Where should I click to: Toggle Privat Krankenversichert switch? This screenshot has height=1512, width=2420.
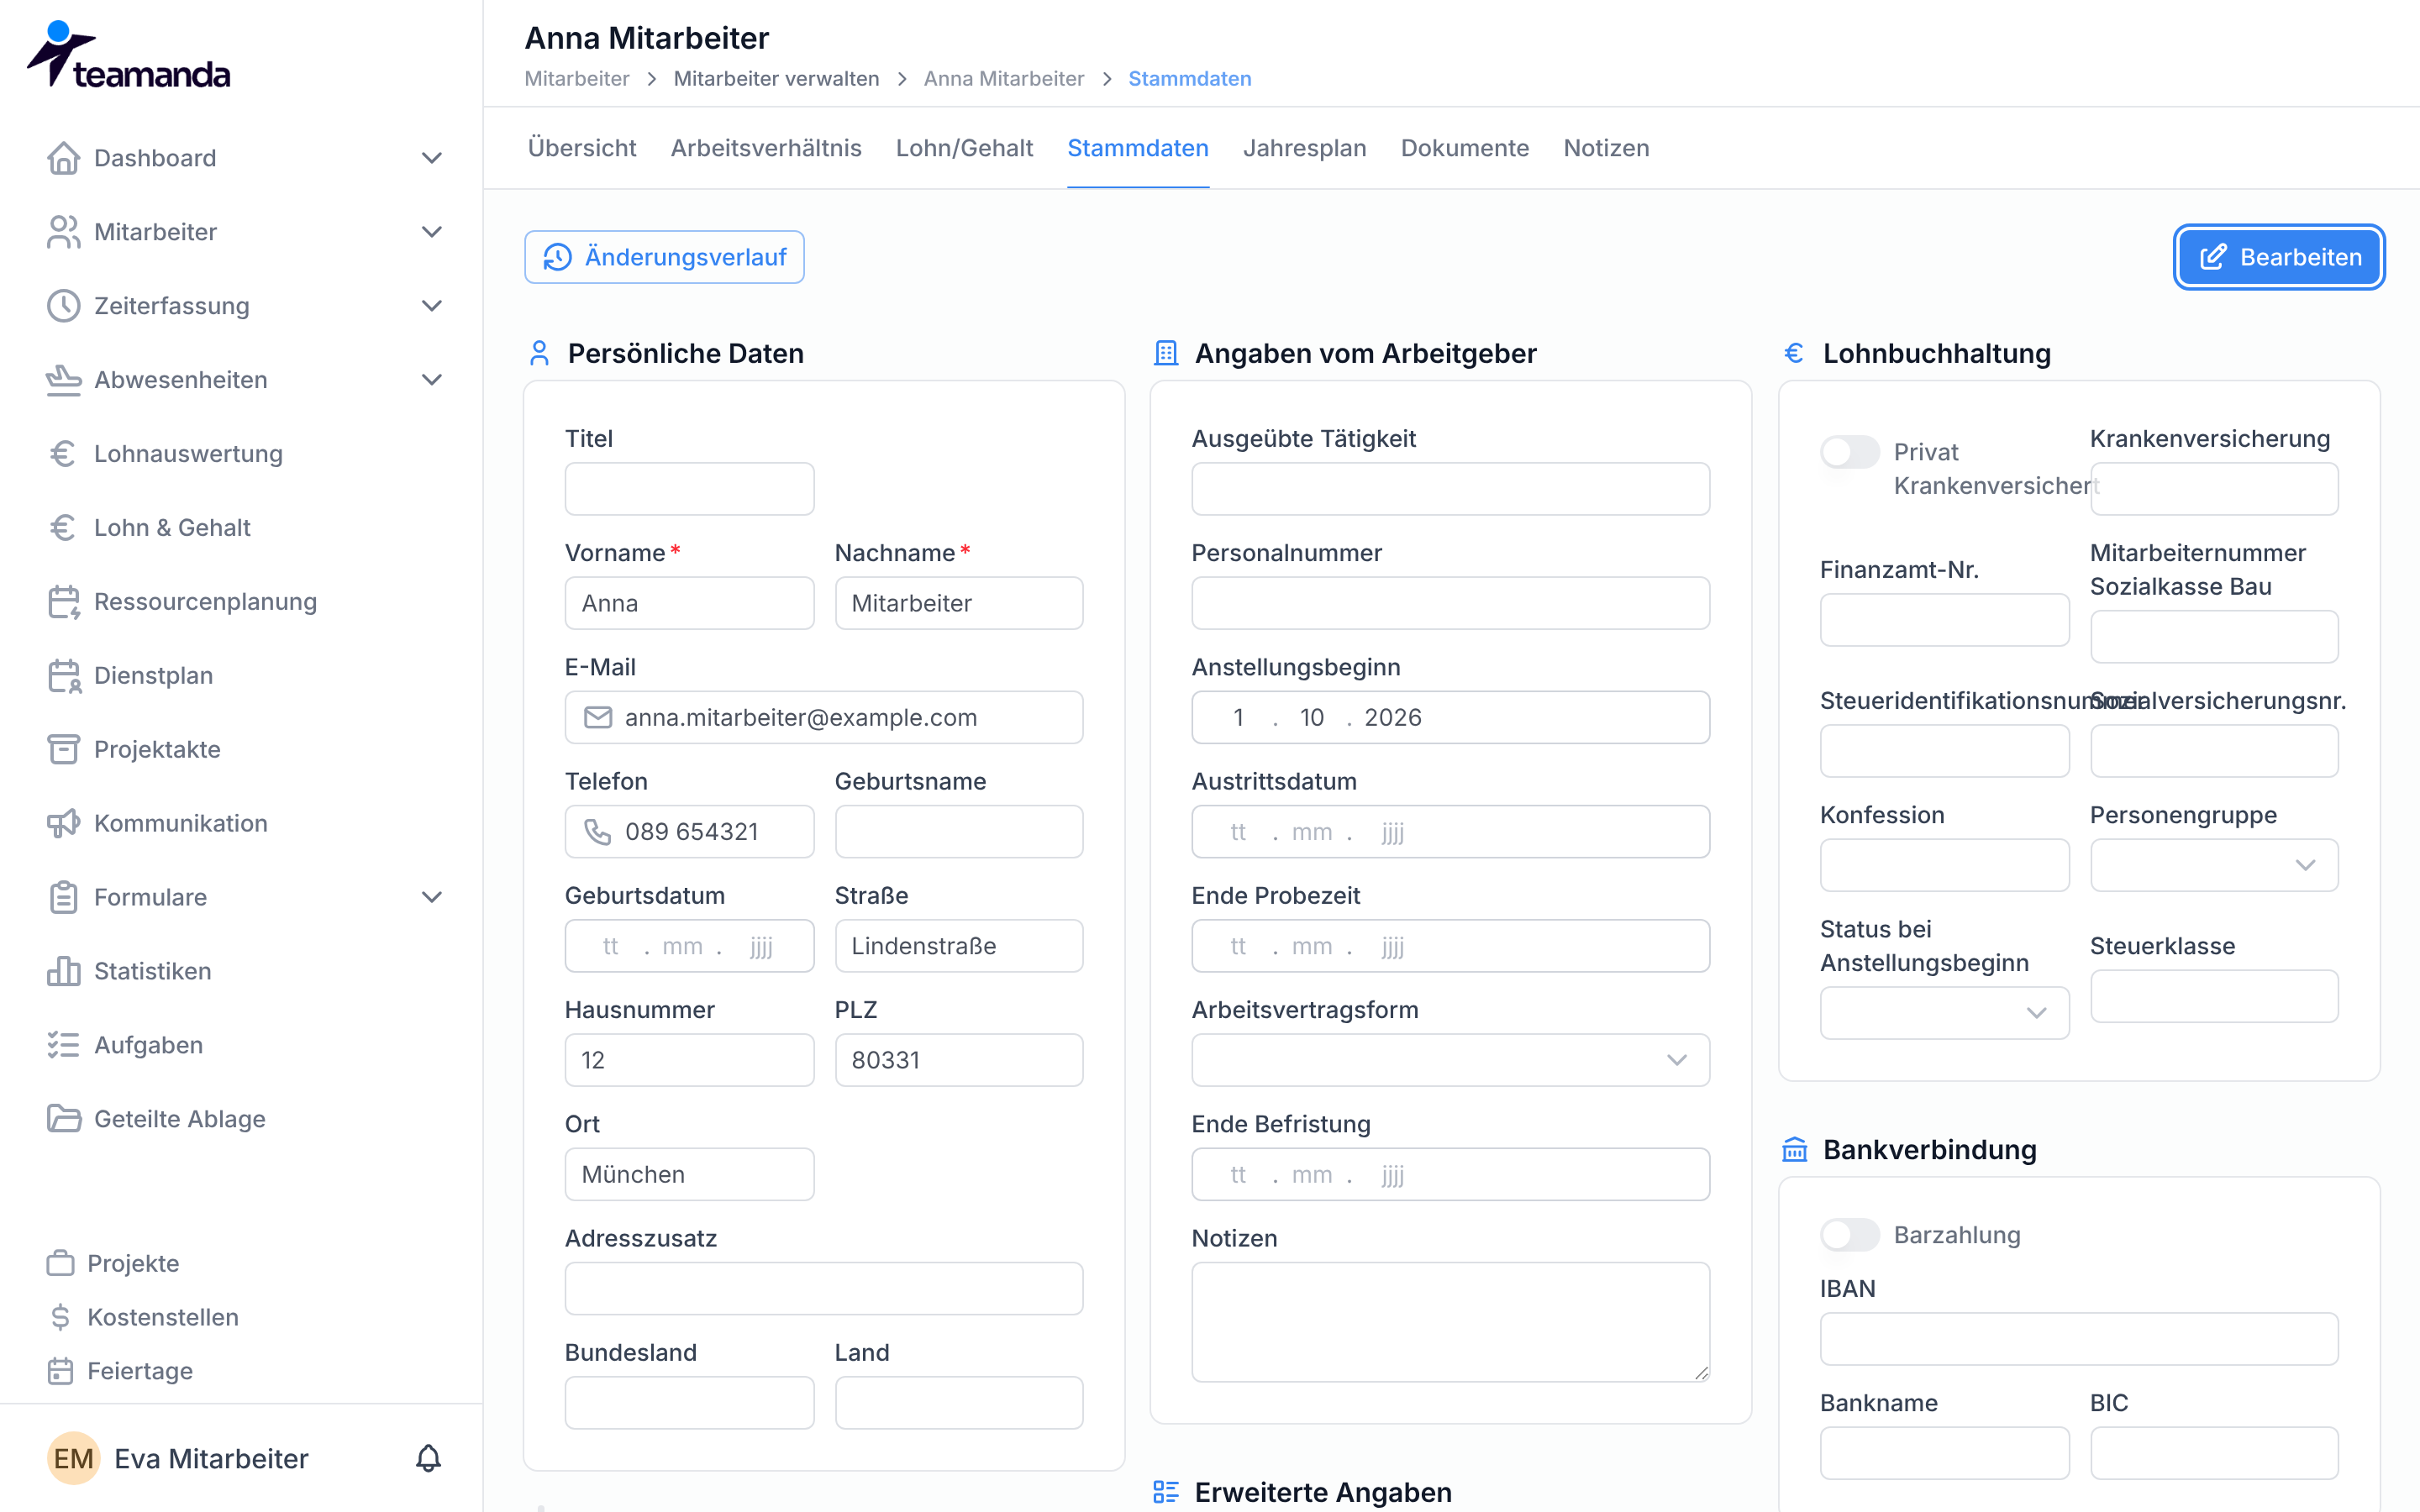[x=1849, y=452]
